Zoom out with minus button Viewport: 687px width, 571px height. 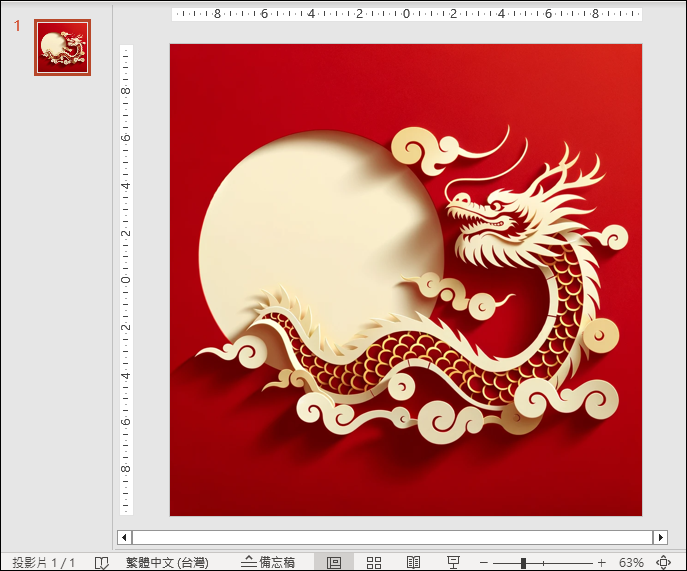pyautogui.click(x=484, y=563)
